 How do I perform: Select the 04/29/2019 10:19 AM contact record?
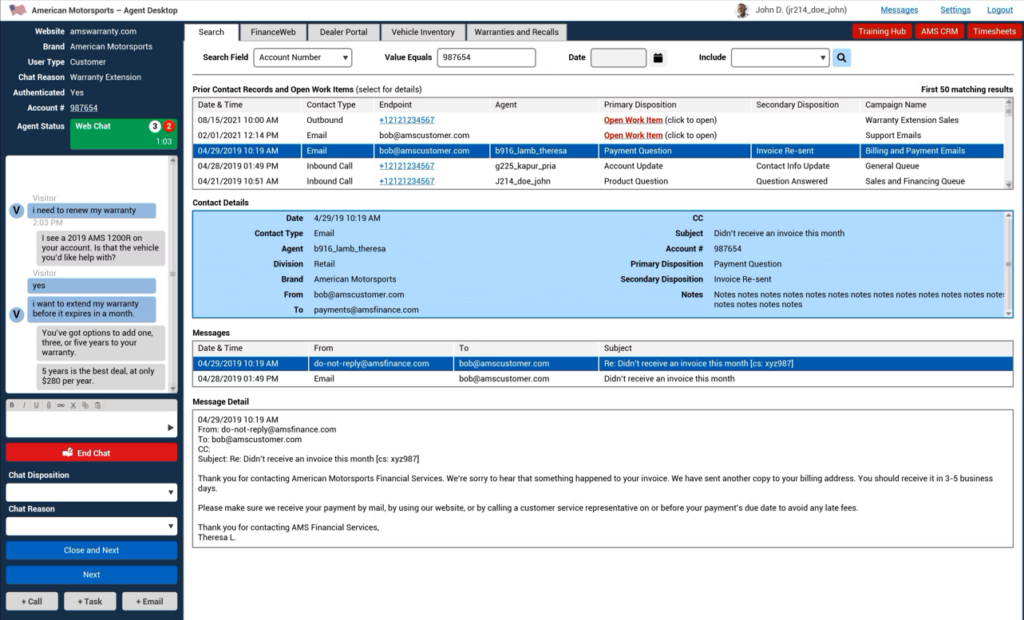(x=598, y=151)
